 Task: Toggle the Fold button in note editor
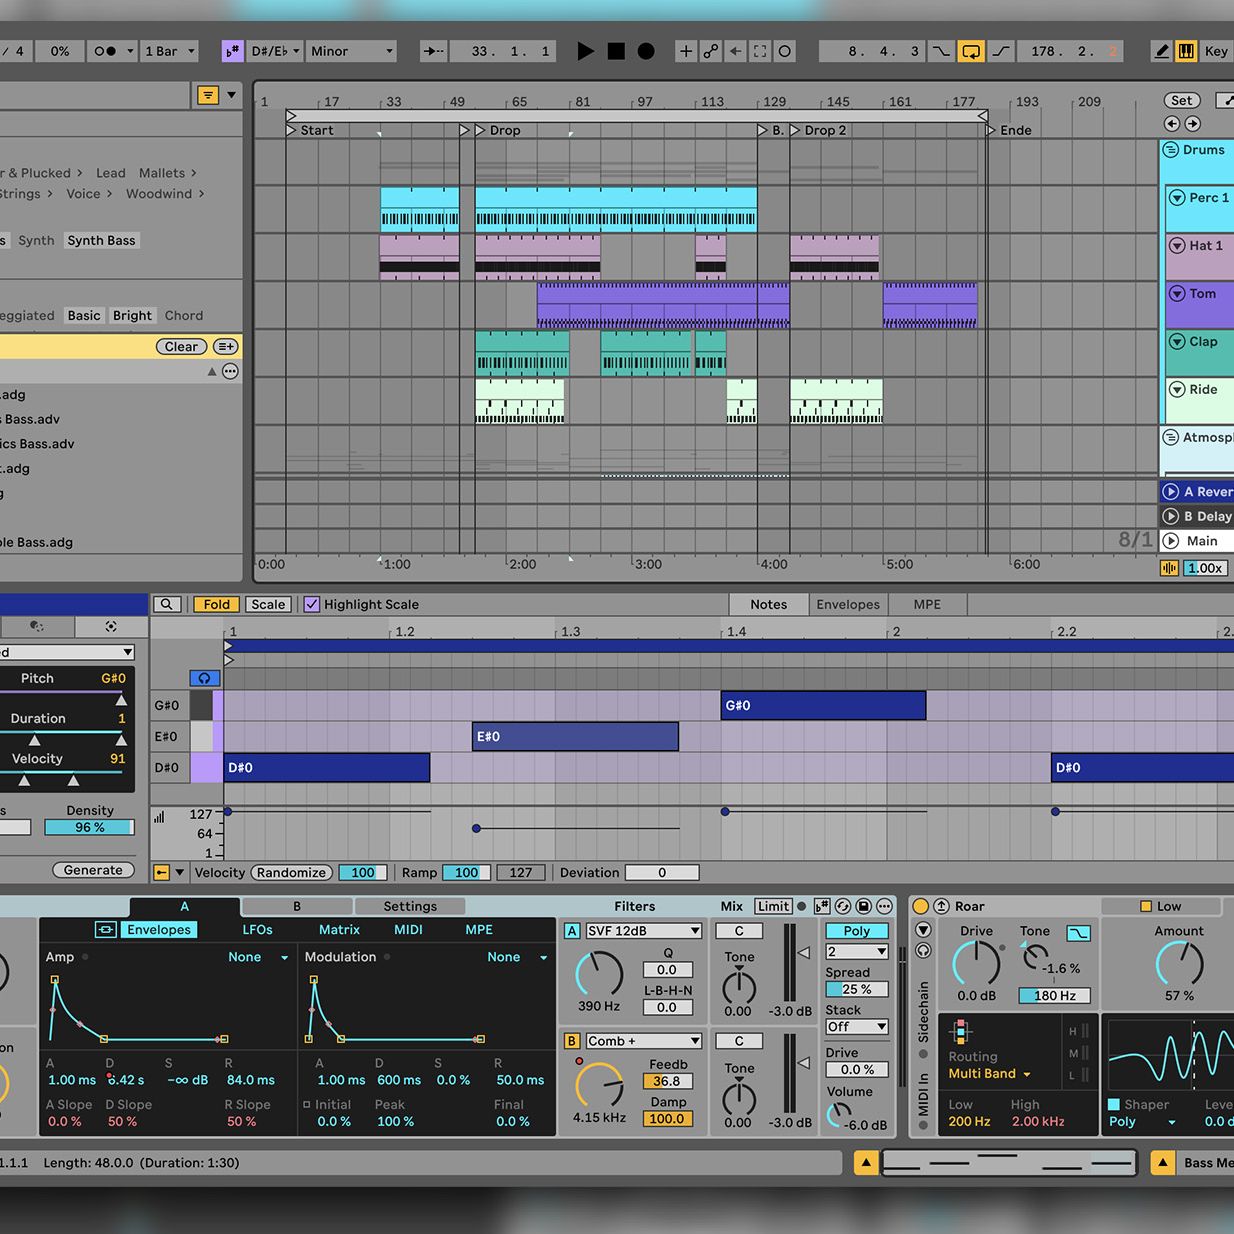[x=216, y=604]
